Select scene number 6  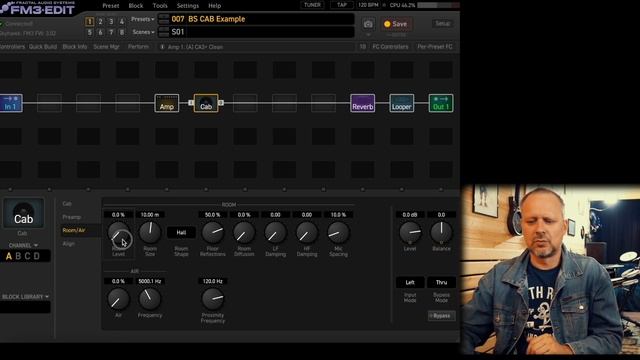tap(100, 32)
